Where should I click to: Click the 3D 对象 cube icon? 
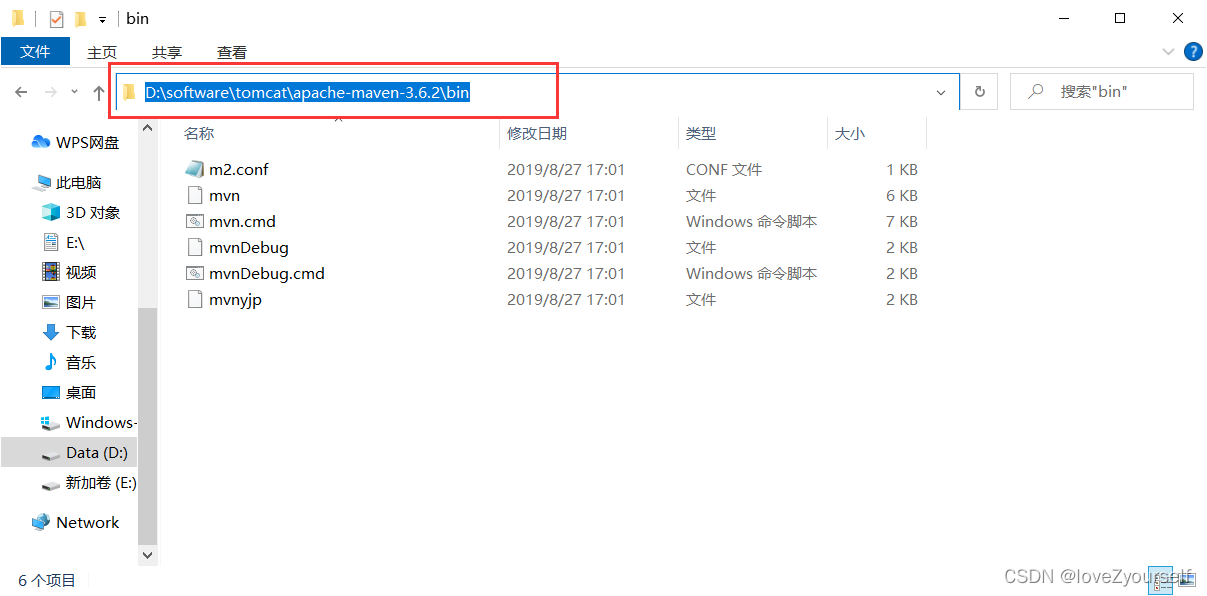click(x=51, y=212)
